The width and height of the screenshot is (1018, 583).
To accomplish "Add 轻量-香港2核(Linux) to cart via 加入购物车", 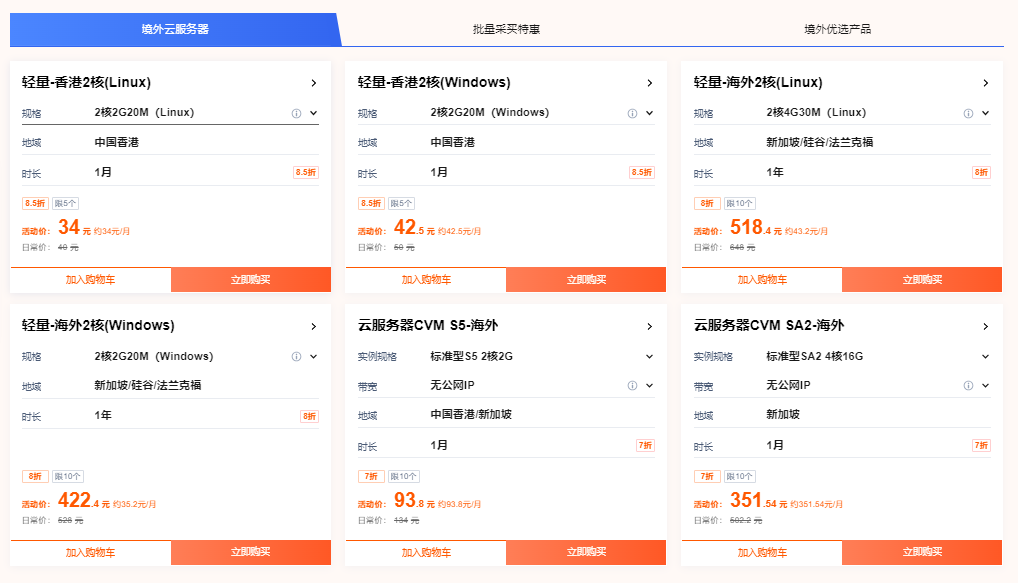I will tap(91, 280).
